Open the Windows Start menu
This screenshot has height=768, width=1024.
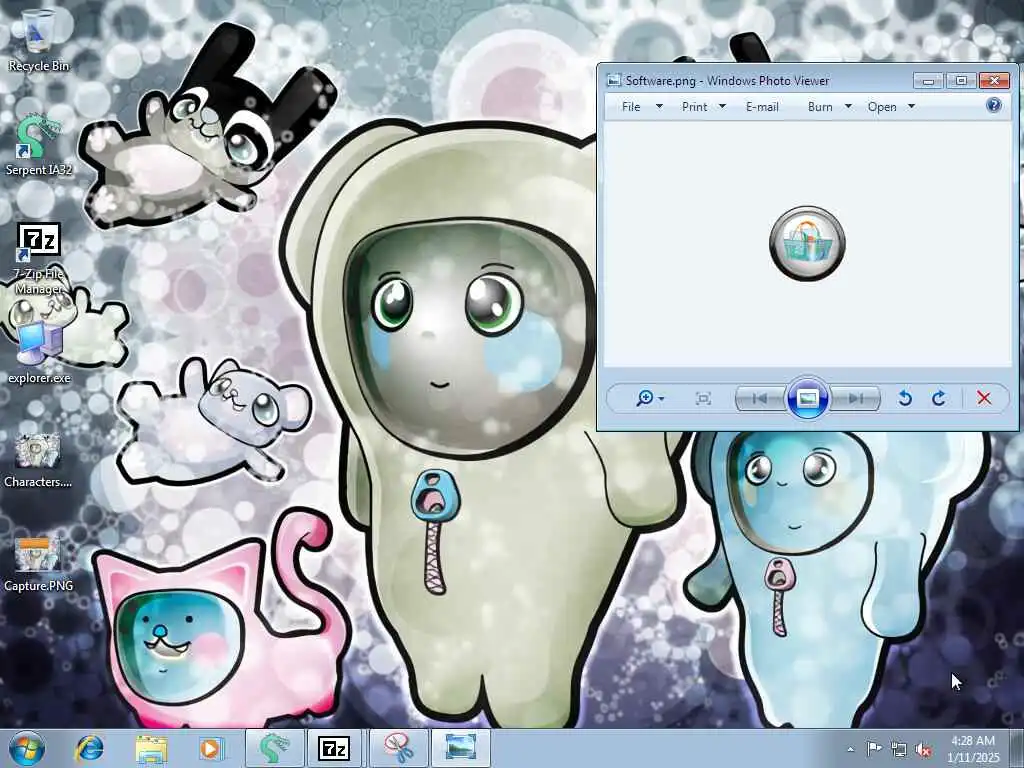pyautogui.click(x=26, y=748)
